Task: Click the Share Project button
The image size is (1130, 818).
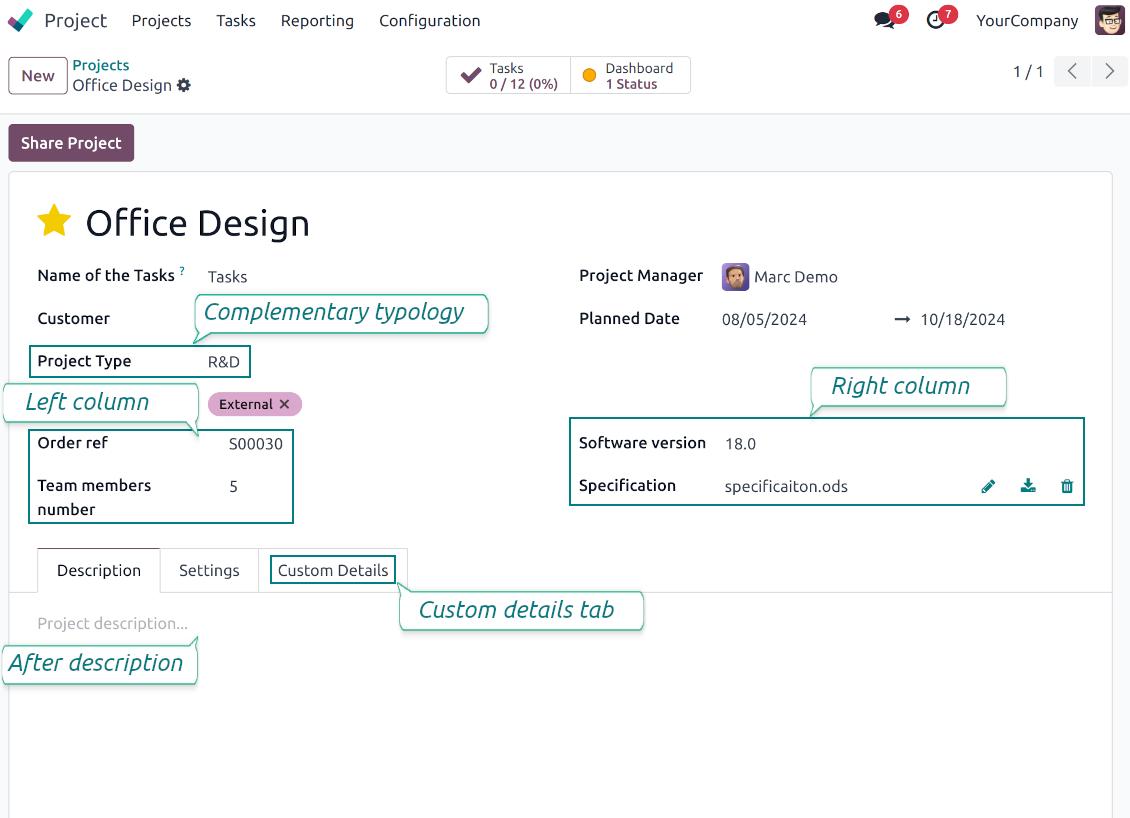Action: (71, 143)
